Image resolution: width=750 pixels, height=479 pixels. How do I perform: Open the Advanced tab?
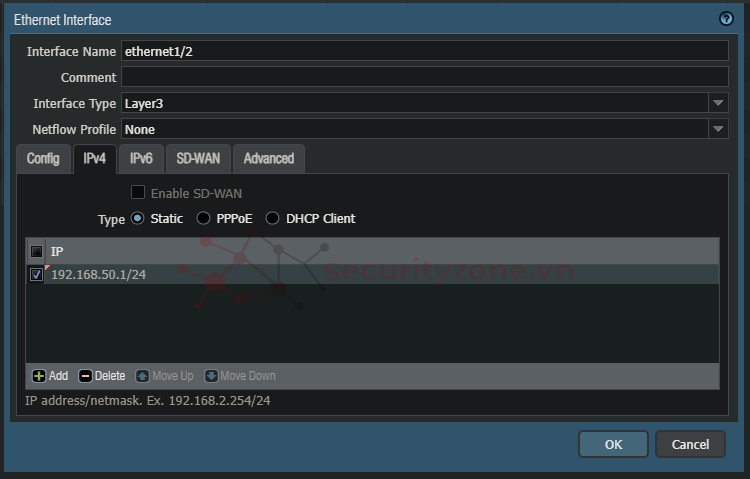[x=269, y=159]
